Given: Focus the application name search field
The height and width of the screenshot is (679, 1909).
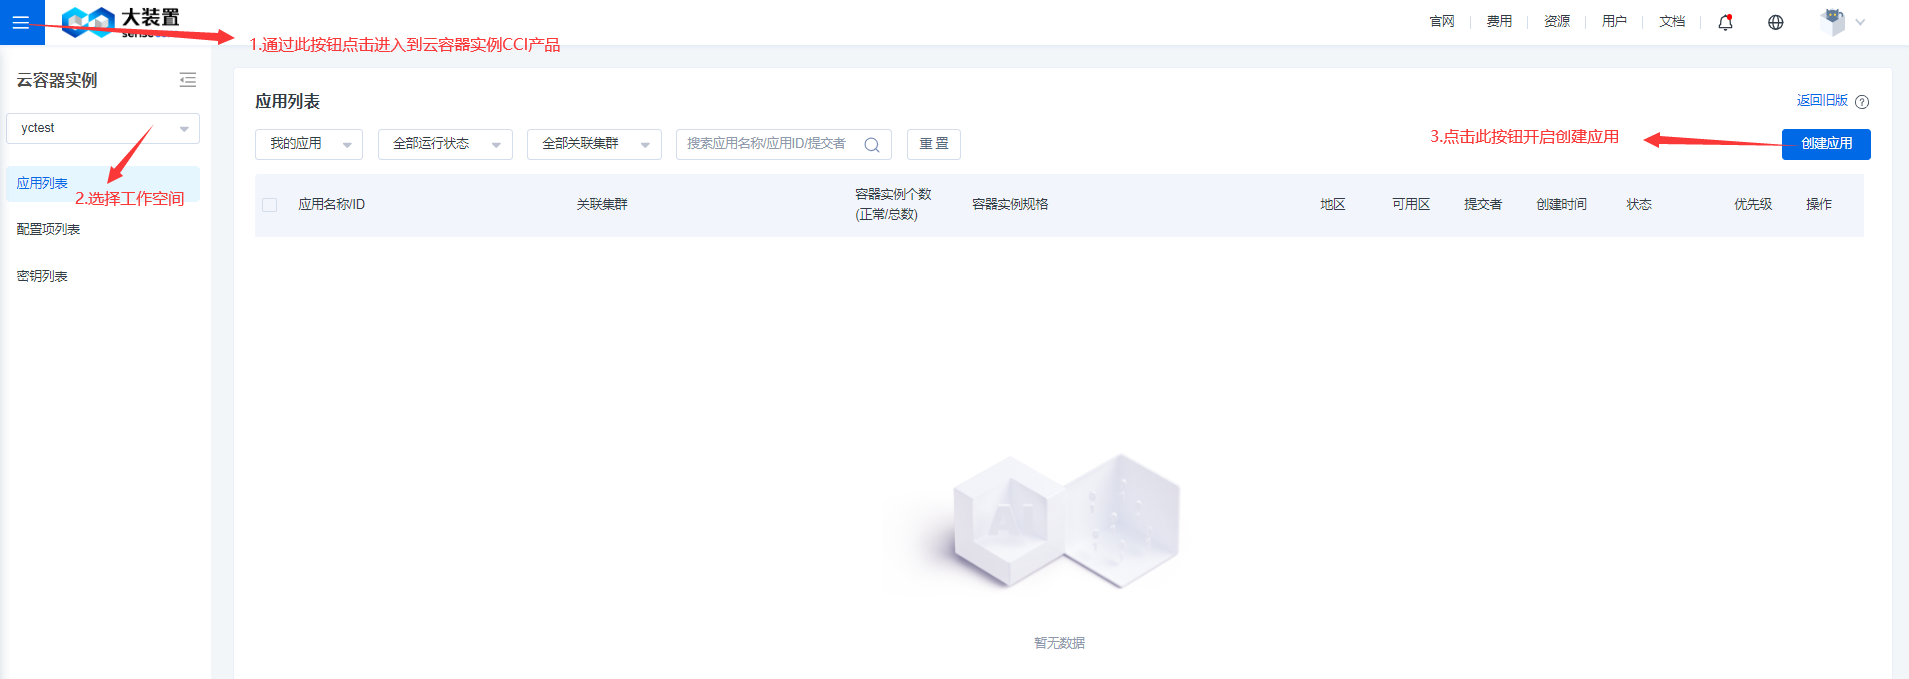Looking at the screenshot, I should (x=766, y=144).
